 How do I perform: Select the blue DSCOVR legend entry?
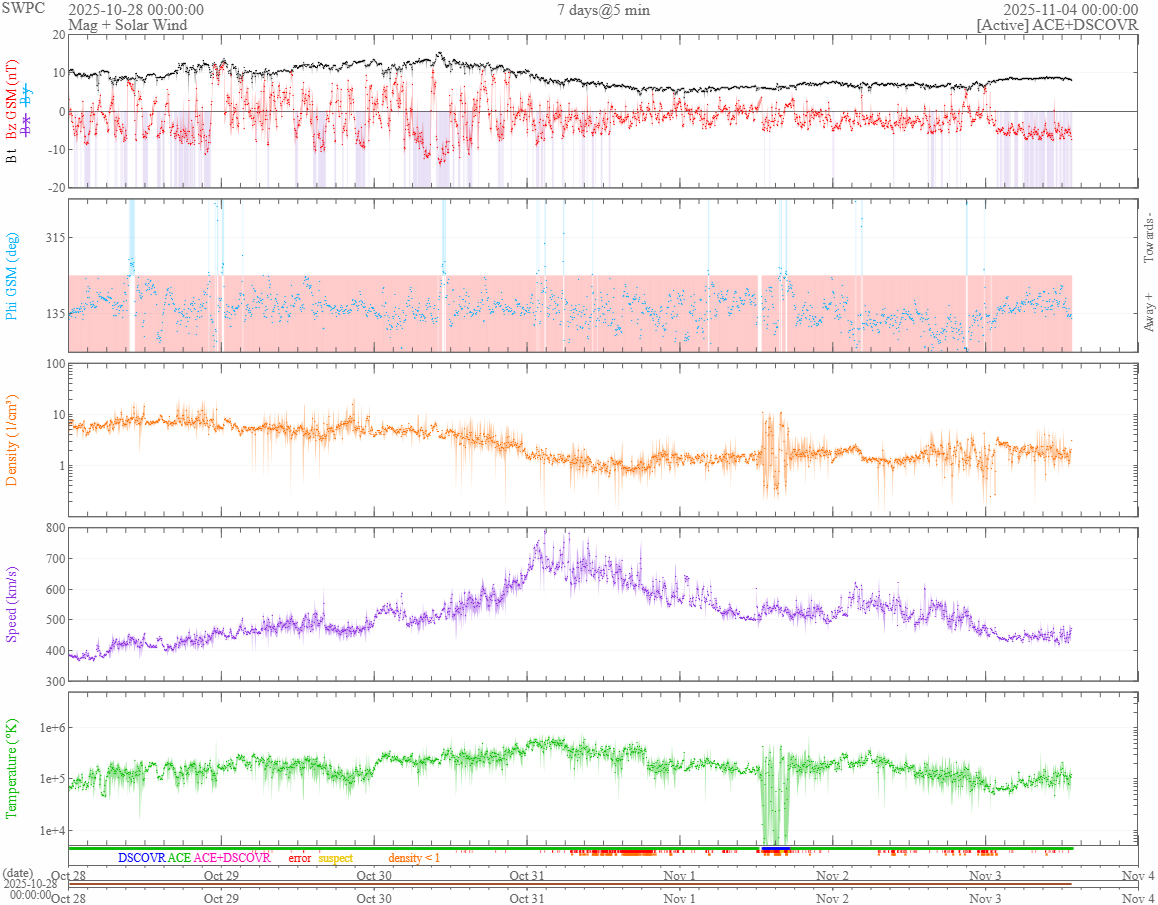142,858
